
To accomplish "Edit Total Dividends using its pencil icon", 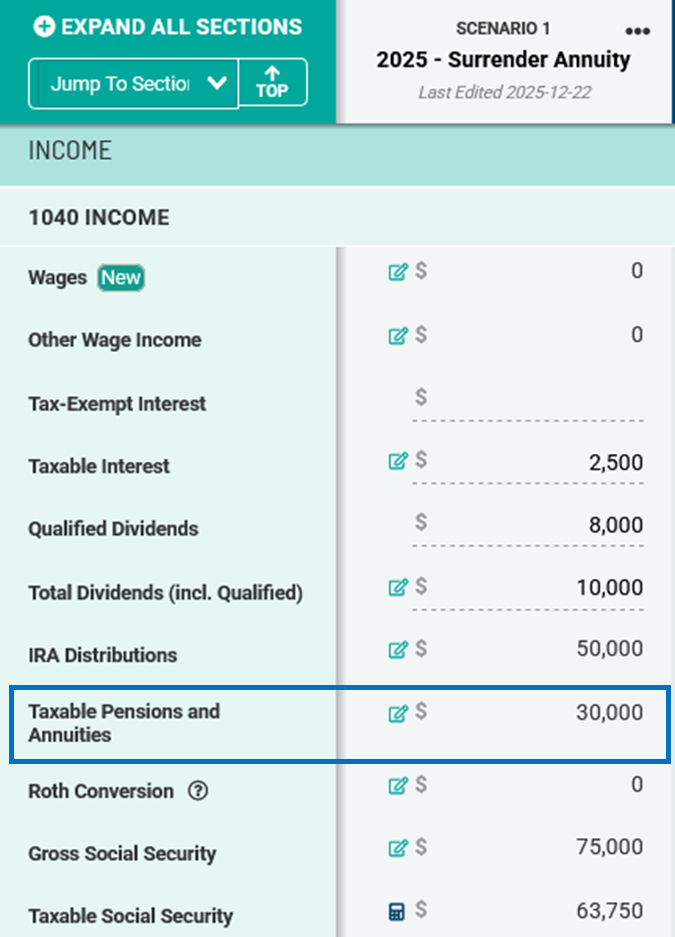I will (397, 587).
